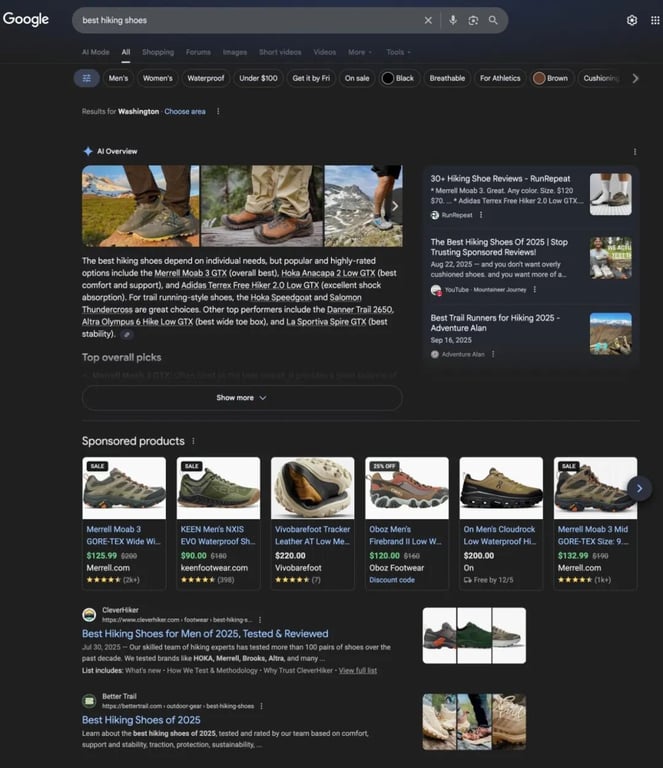Toggle the Women's filter chip
The image size is (663, 768).
click(158, 78)
